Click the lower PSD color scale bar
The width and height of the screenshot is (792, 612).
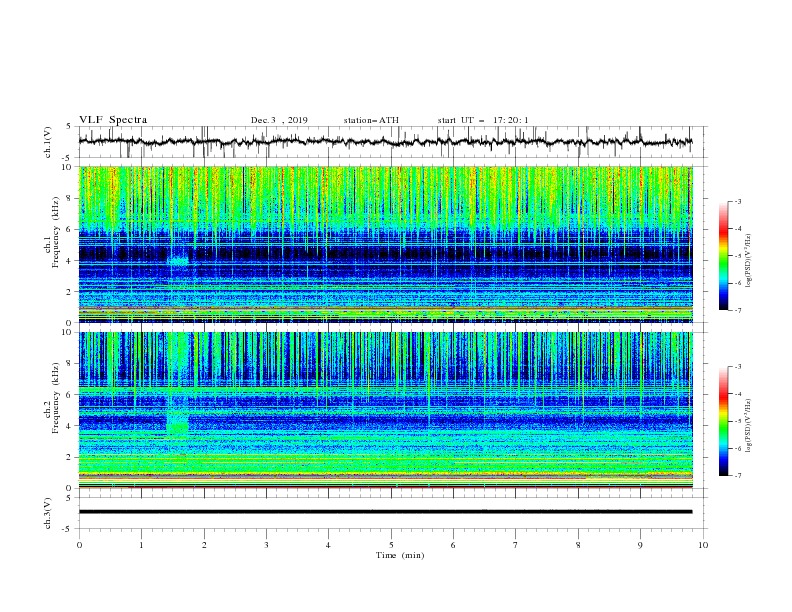pyautogui.click(x=723, y=421)
